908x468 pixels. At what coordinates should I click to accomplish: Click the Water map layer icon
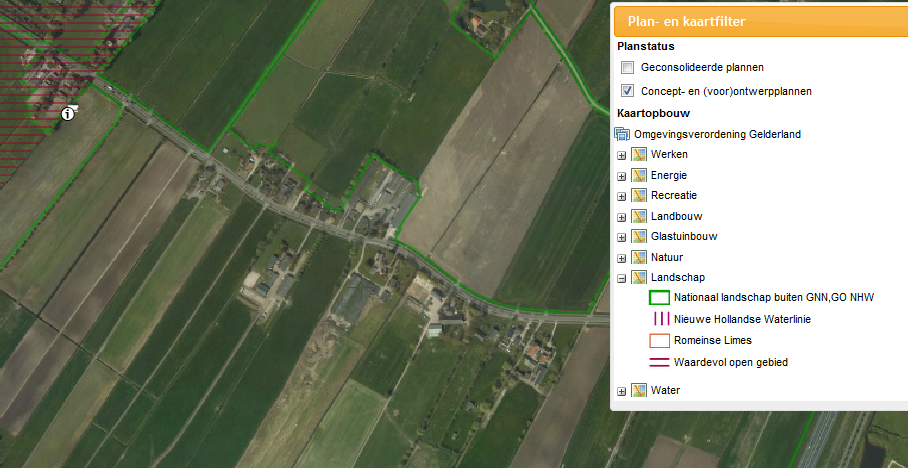pyautogui.click(x=639, y=390)
